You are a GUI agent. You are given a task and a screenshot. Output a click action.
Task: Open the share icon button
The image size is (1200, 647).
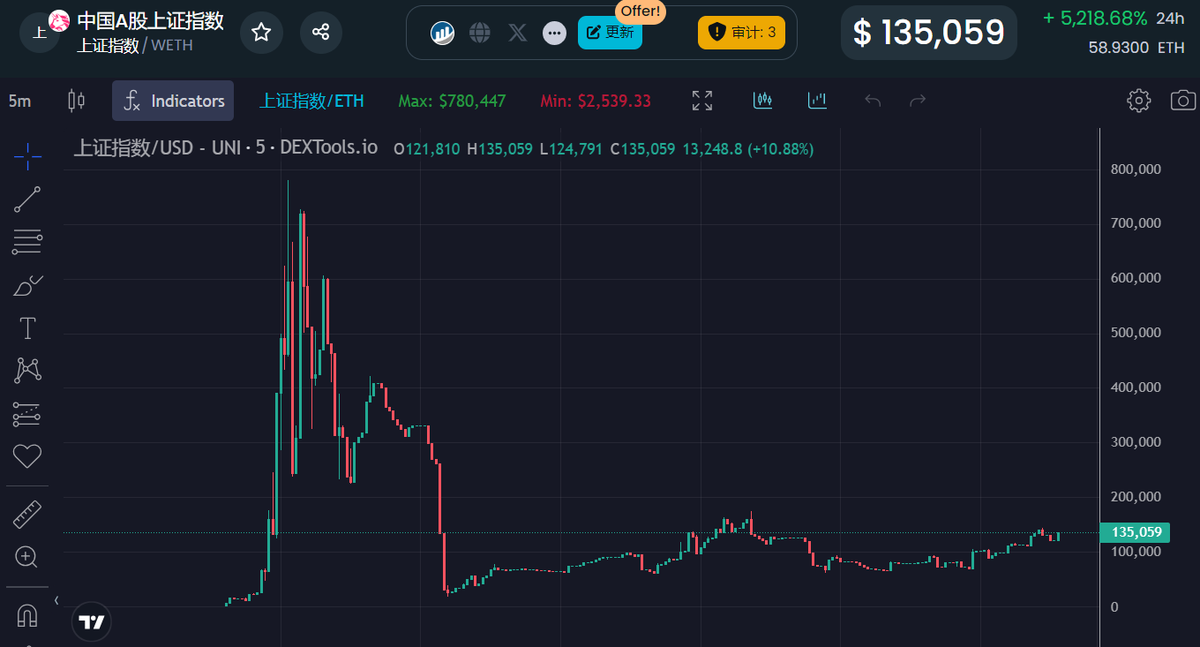click(321, 32)
